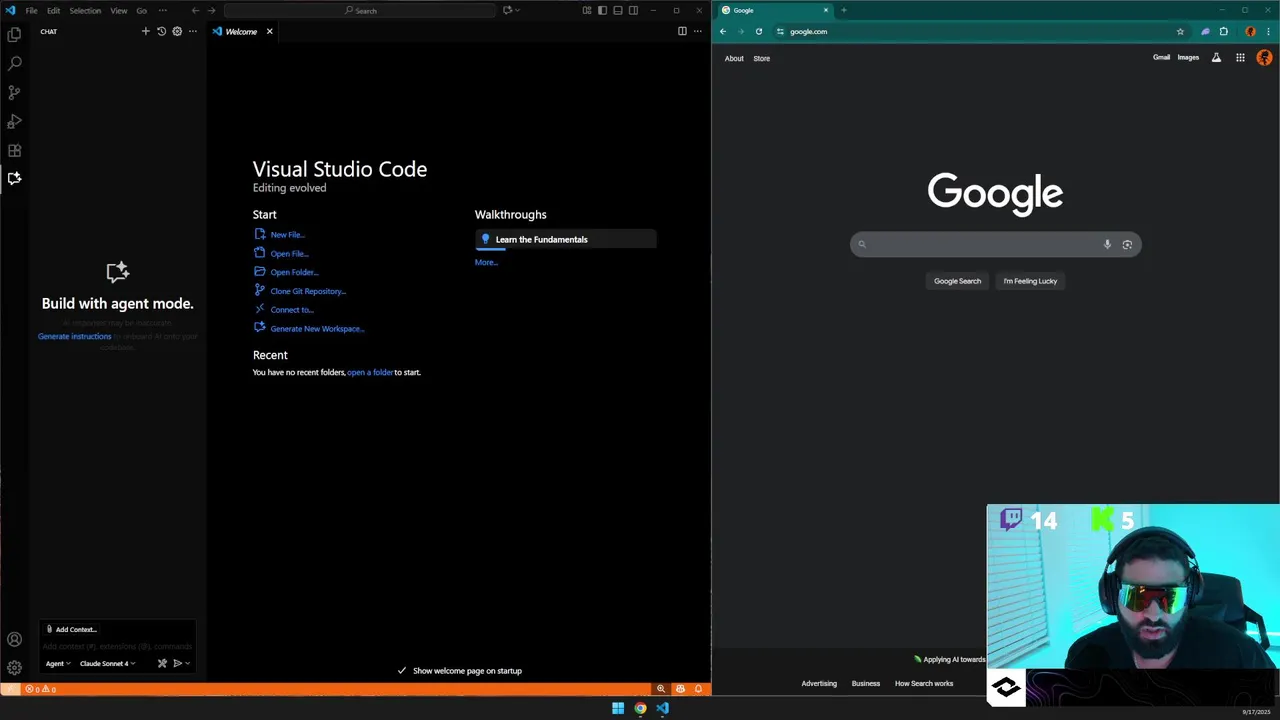This screenshot has width=1280, height=720.
Task: Open the Manage gear in activity bar
Action: 14,667
